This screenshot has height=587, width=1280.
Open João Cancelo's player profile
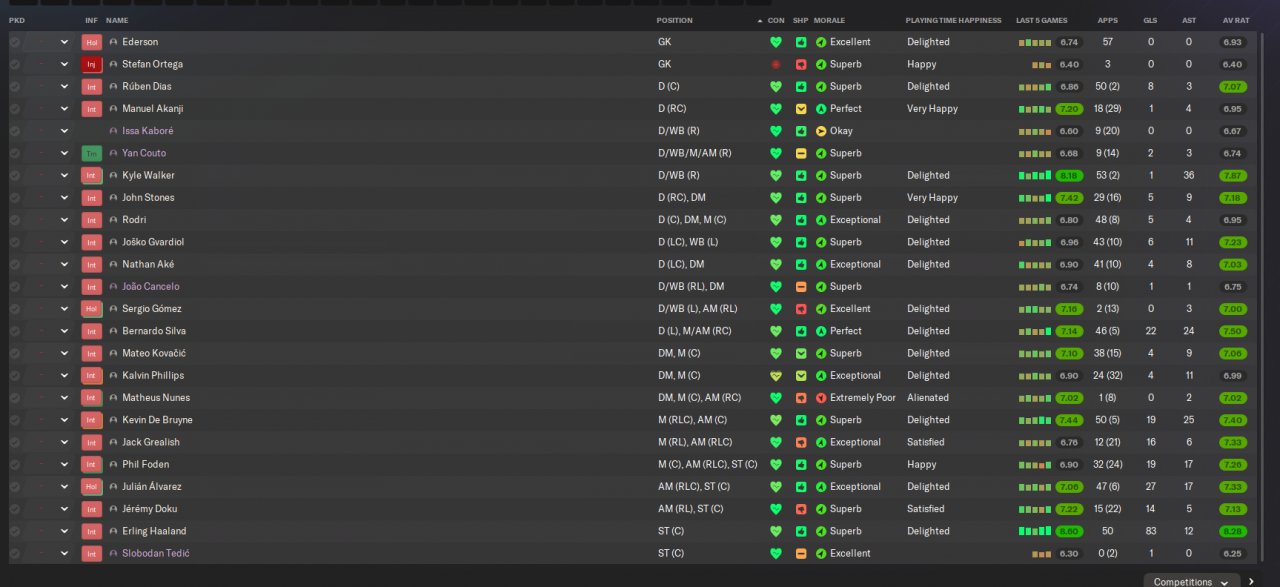click(150, 287)
